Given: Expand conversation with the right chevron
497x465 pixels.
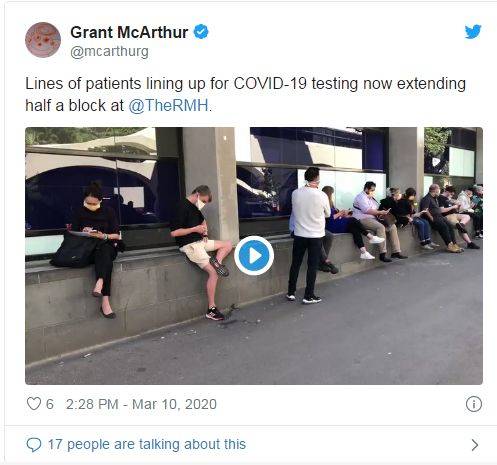Looking at the screenshot, I should click(x=475, y=445).
